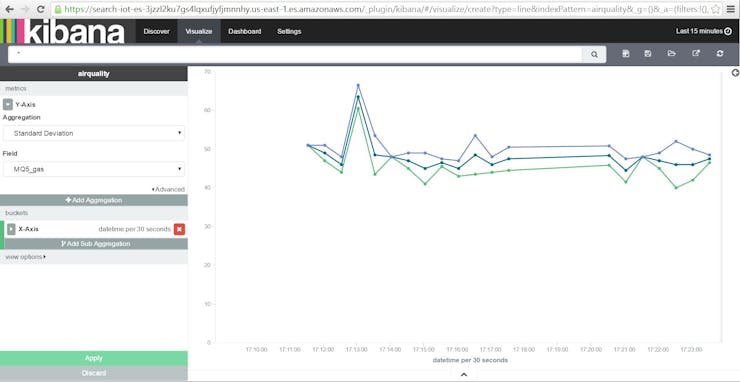
Task: Open the Field dropdown showing MQ5_gas
Action: 94,169
